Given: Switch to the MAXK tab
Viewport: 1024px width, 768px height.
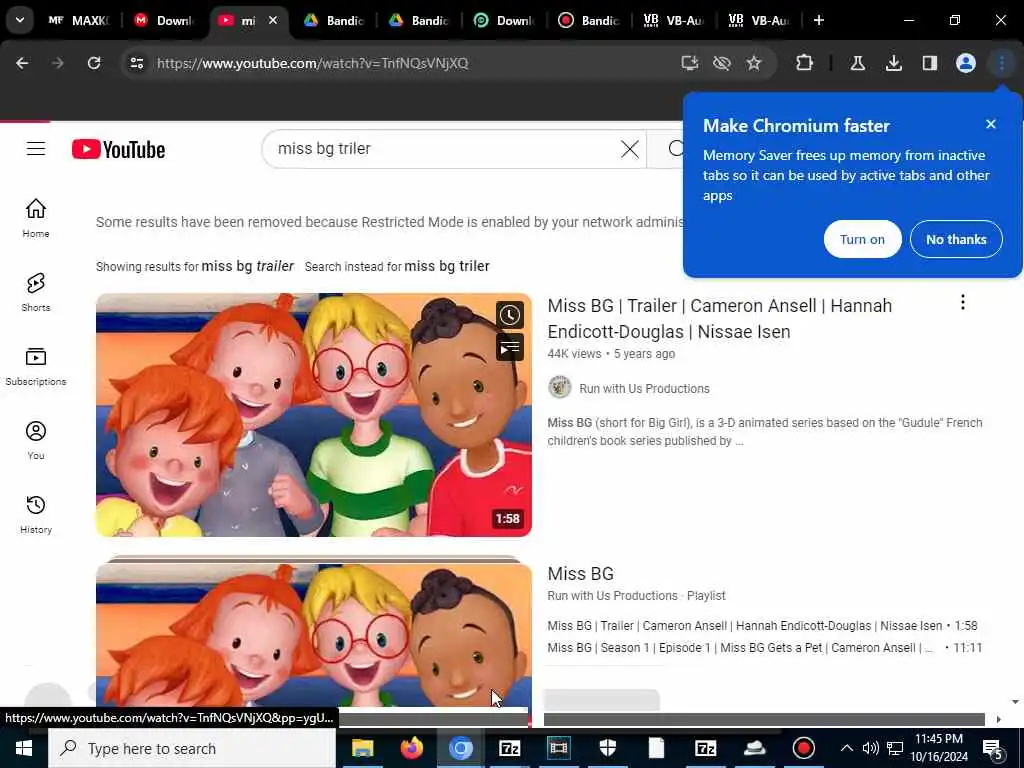Looking at the screenshot, I should point(78,20).
